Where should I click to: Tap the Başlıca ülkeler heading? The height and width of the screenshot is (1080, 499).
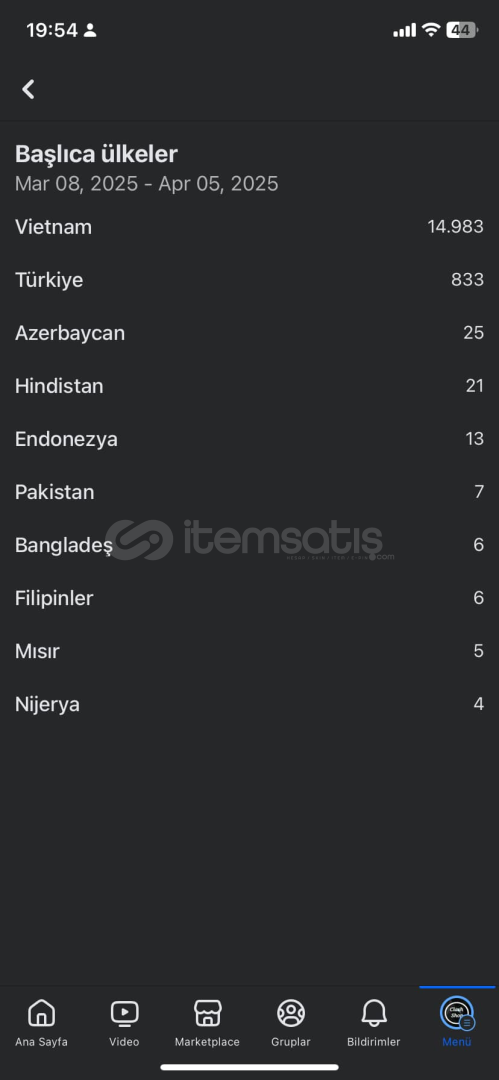point(96,154)
